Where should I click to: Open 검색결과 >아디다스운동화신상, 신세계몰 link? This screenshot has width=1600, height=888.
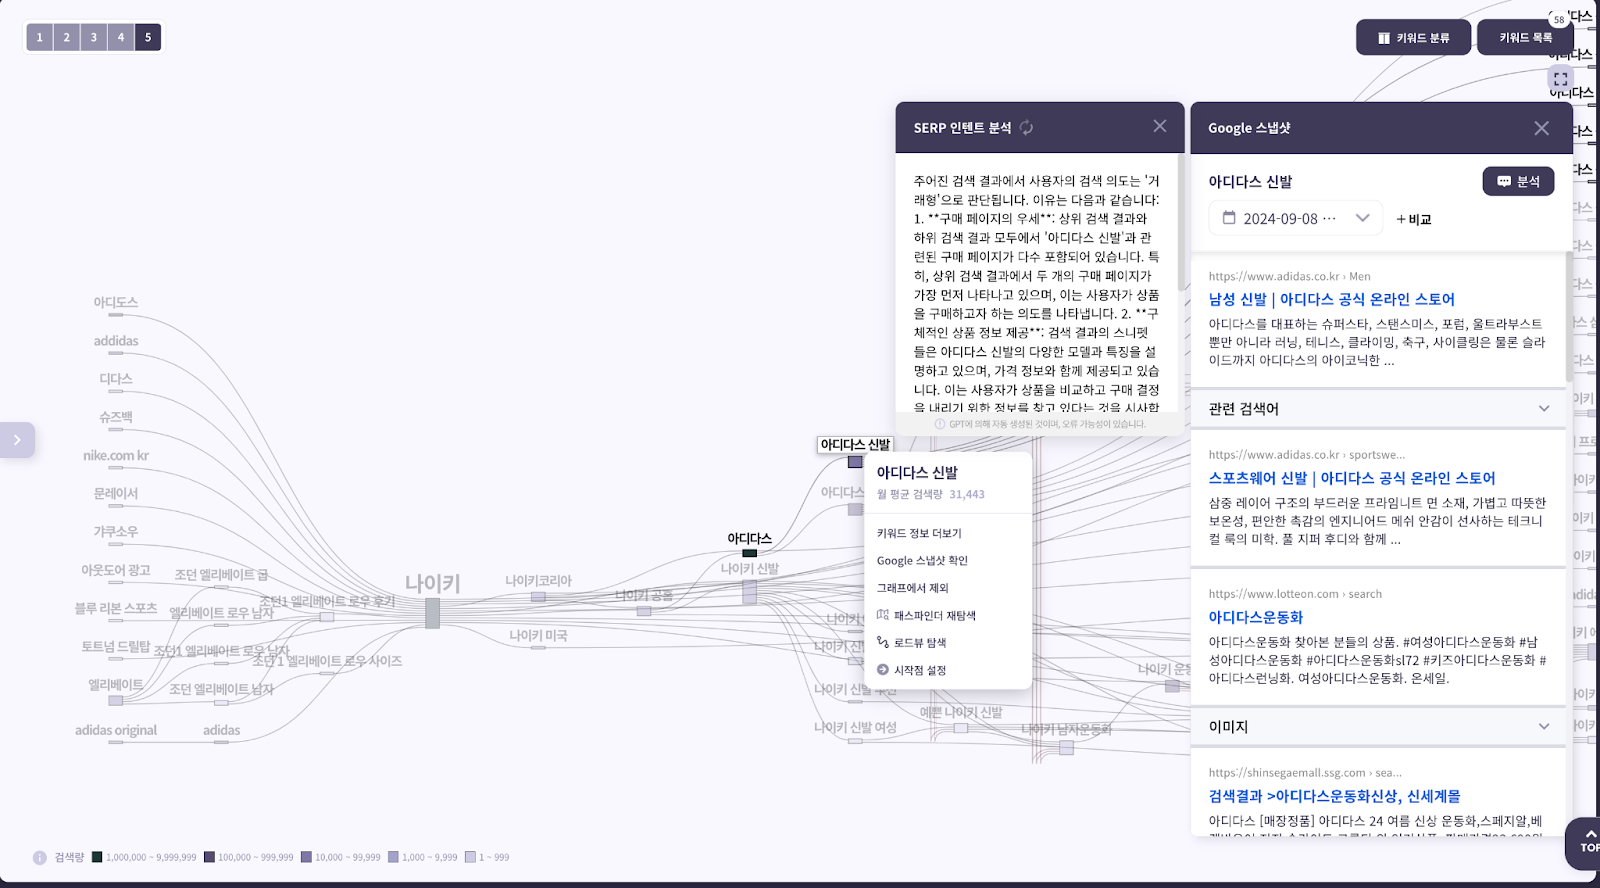point(1334,796)
